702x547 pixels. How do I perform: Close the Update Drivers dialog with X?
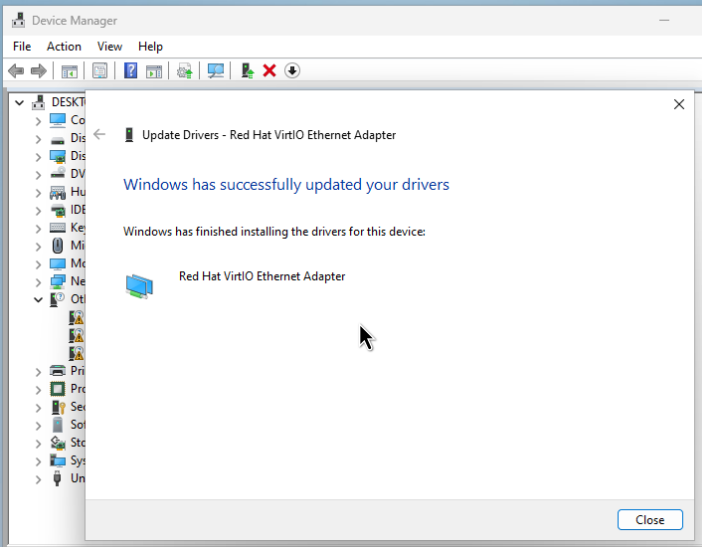pyautogui.click(x=679, y=104)
